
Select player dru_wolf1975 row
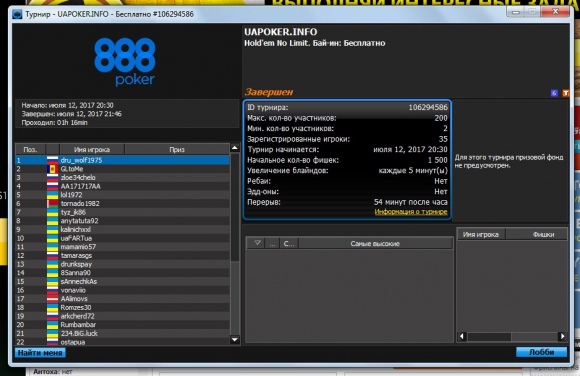click(122, 160)
